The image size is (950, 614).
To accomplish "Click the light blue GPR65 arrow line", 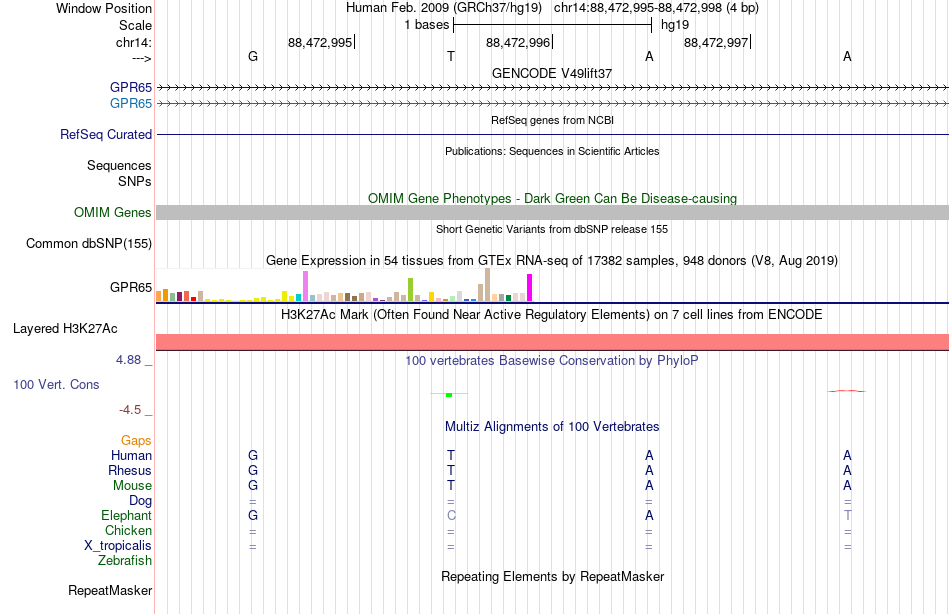I will [552, 104].
